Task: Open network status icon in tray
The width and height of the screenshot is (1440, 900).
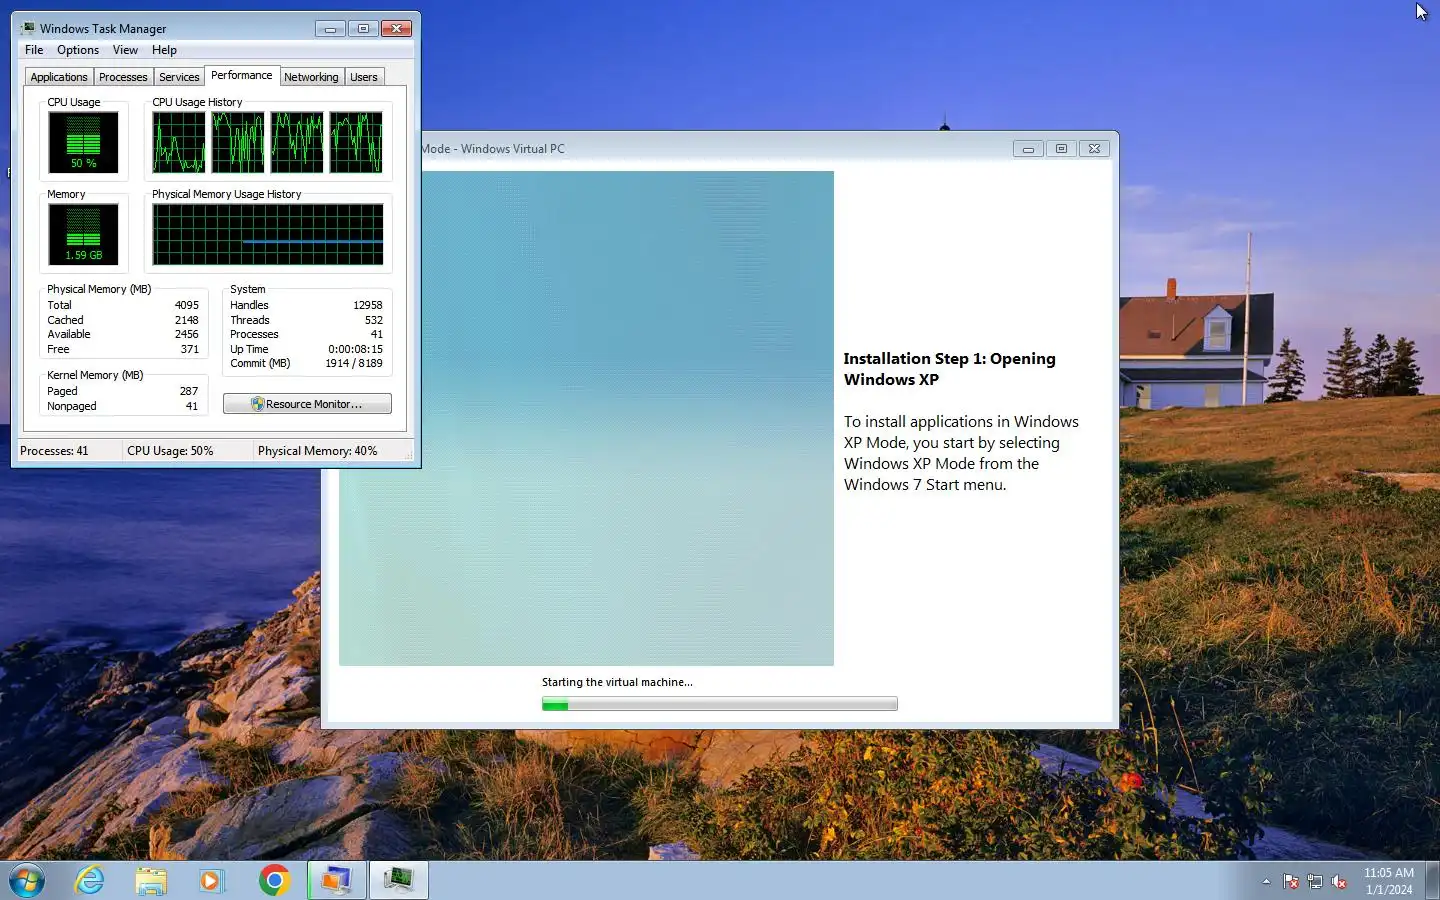Action: (x=1315, y=881)
